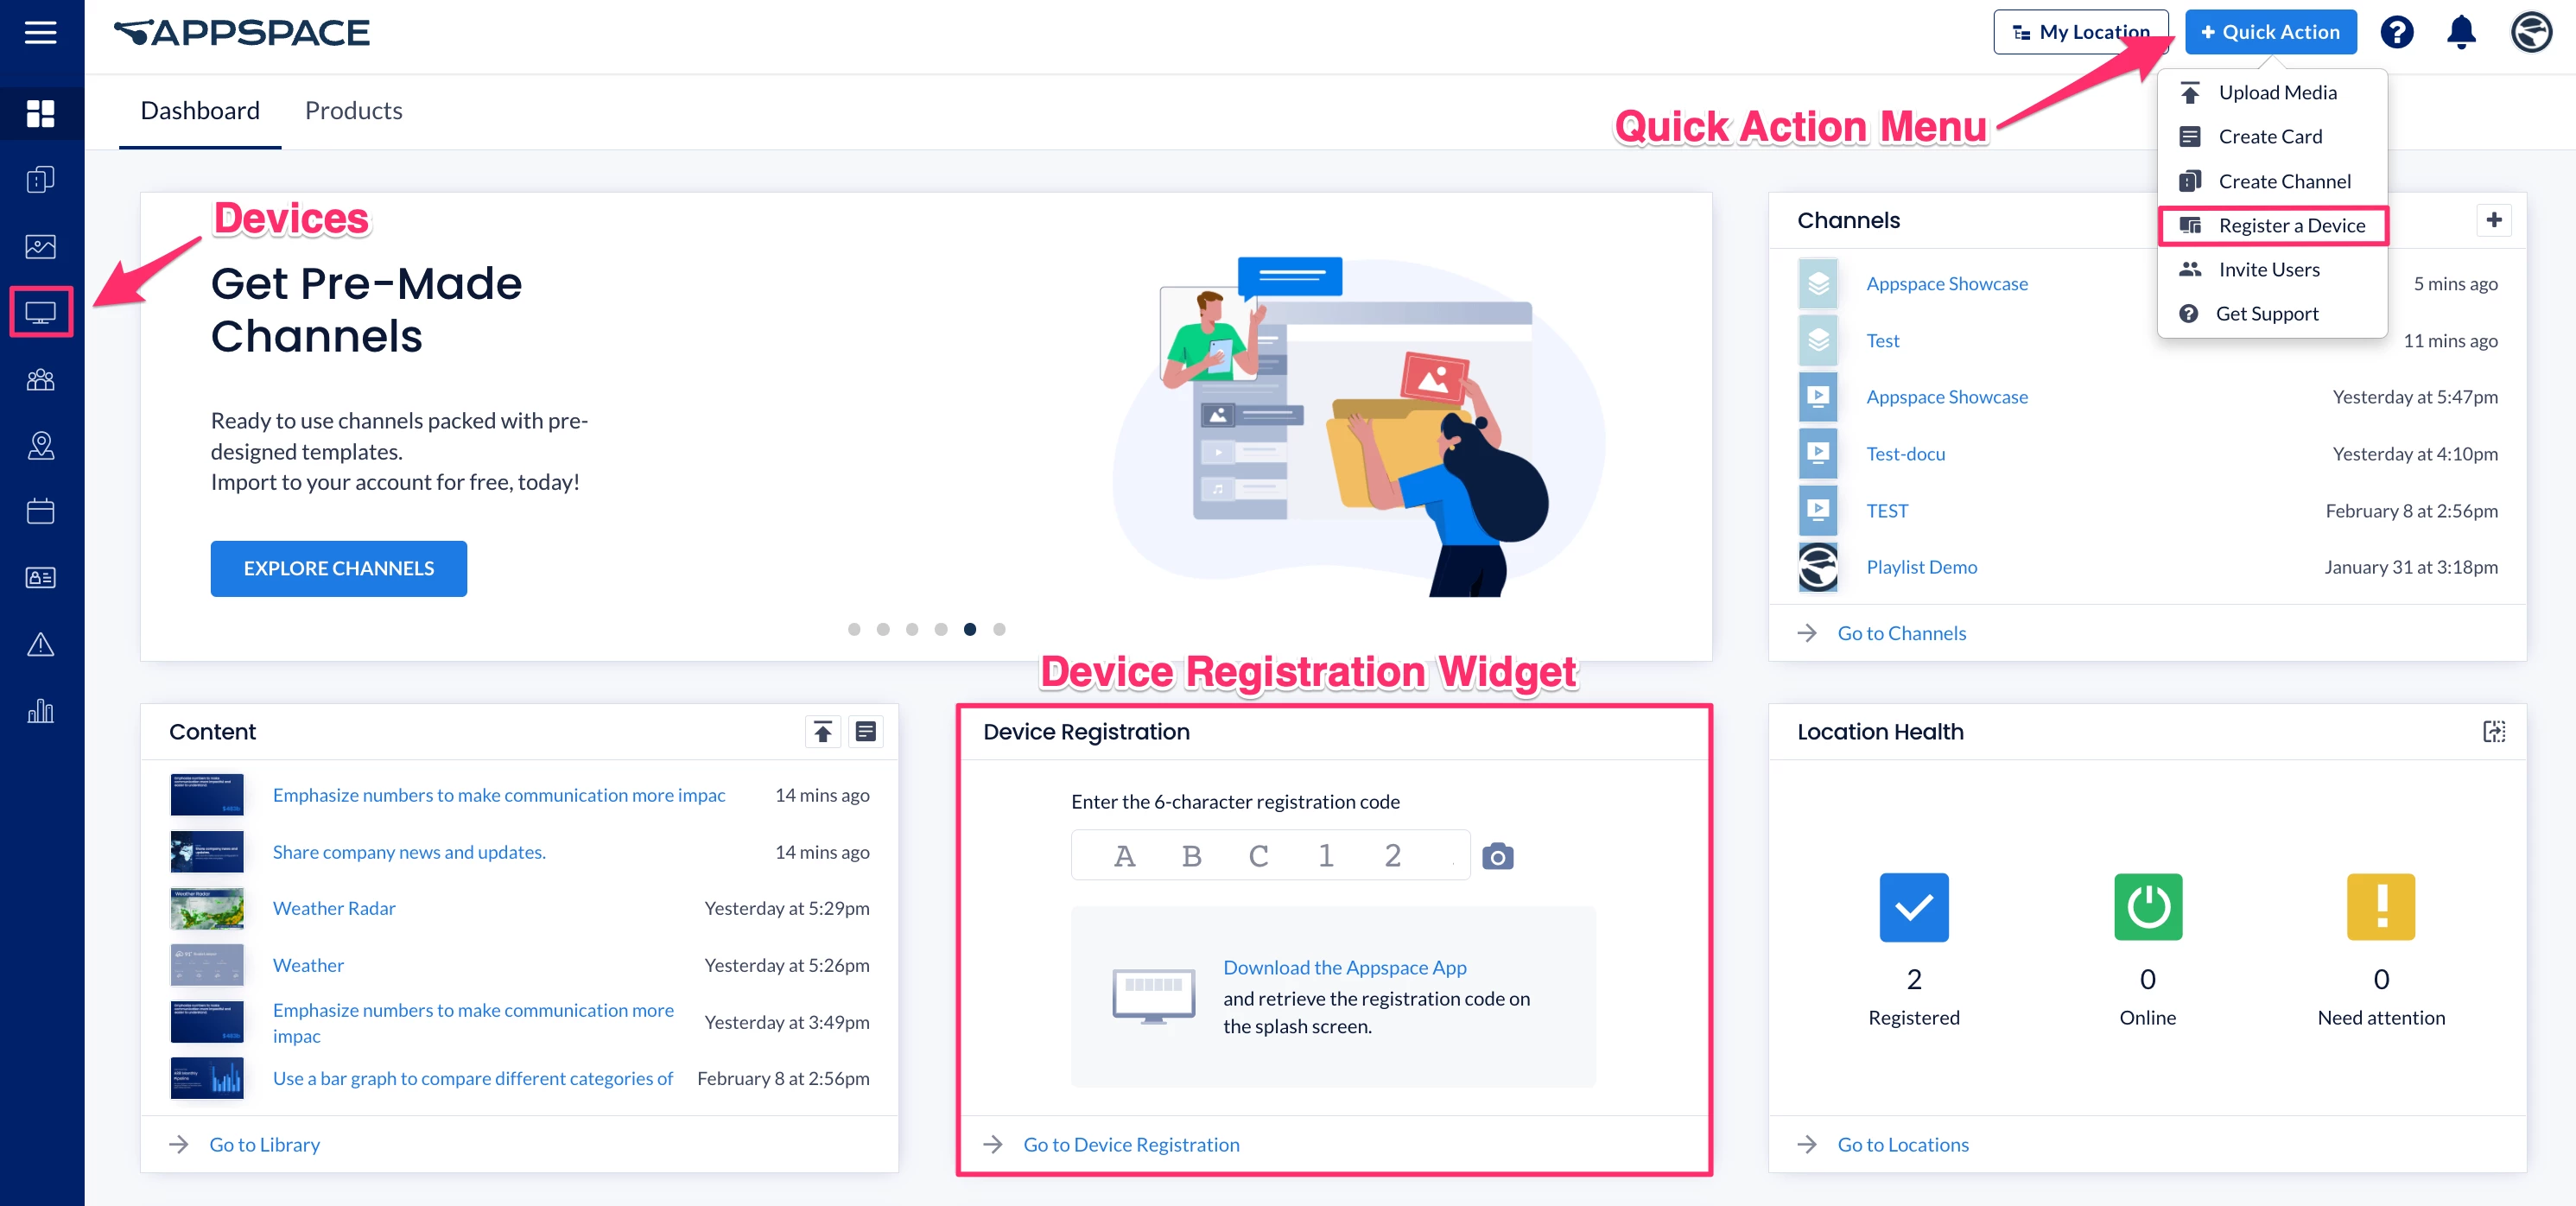Image resolution: width=2576 pixels, height=1206 pixels.
Task: Open the My Location selector
Action: [2080, 32]
